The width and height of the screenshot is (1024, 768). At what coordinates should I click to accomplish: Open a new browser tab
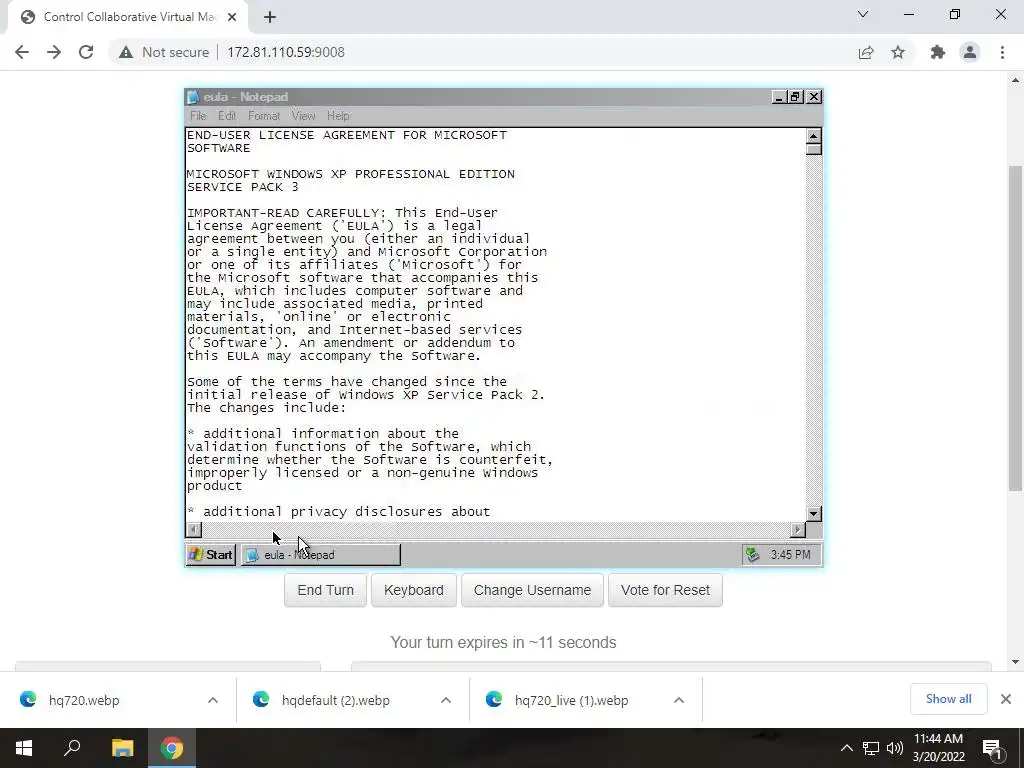click(x=270, y=17)
